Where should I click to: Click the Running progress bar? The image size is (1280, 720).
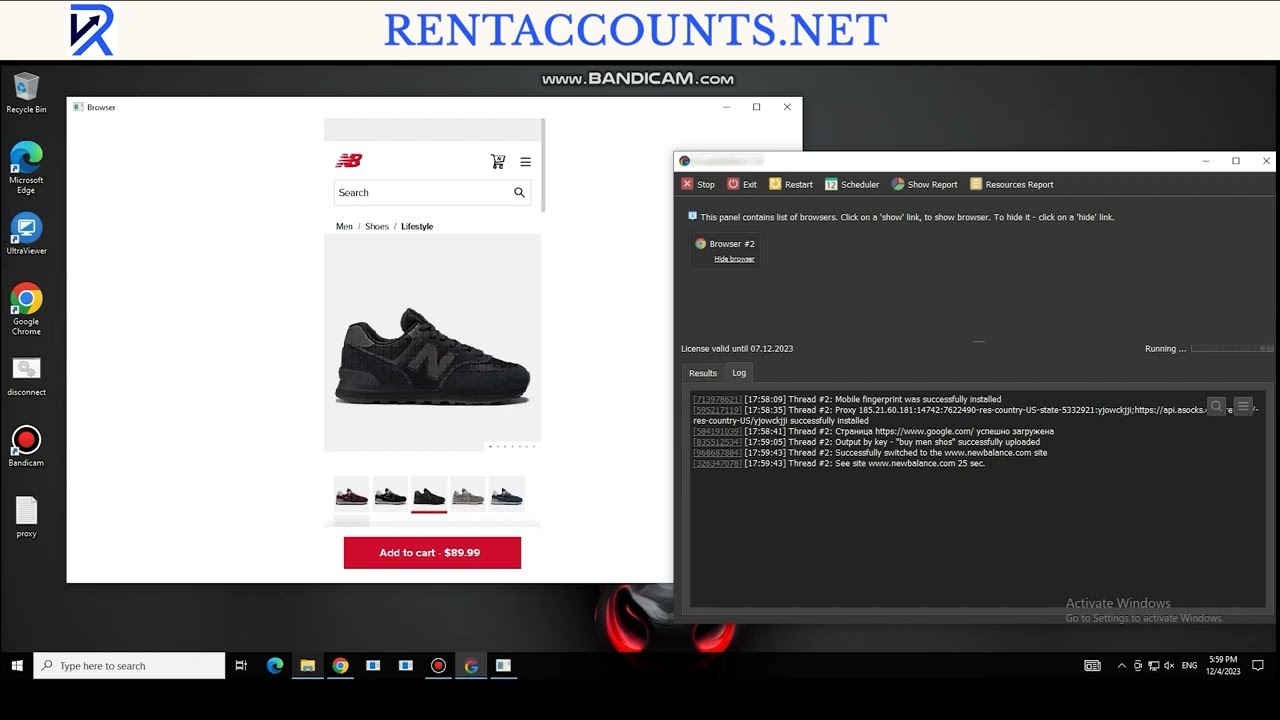tap(1233, 348)
